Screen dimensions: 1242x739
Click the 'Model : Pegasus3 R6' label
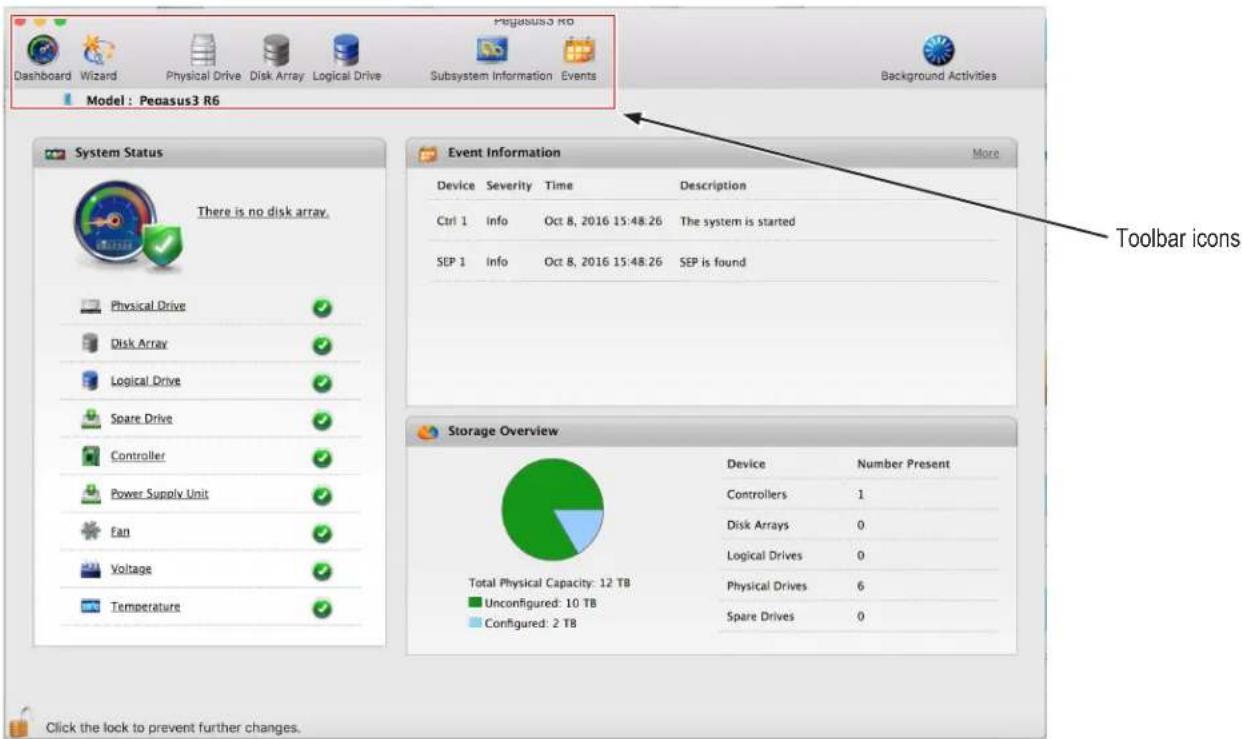click(x=153, y=101)
